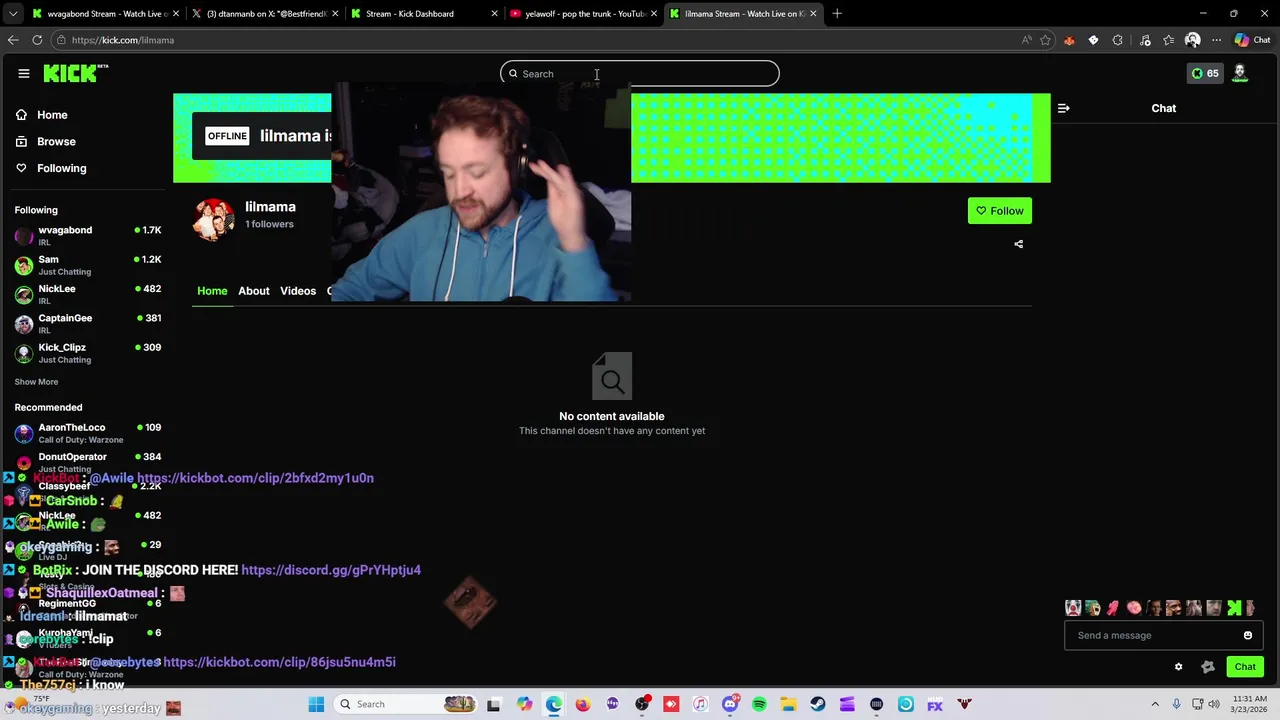Collapse the chat panel with the arrow icon
This screenshot has width=1280, height=720.
coord(1063,108)
